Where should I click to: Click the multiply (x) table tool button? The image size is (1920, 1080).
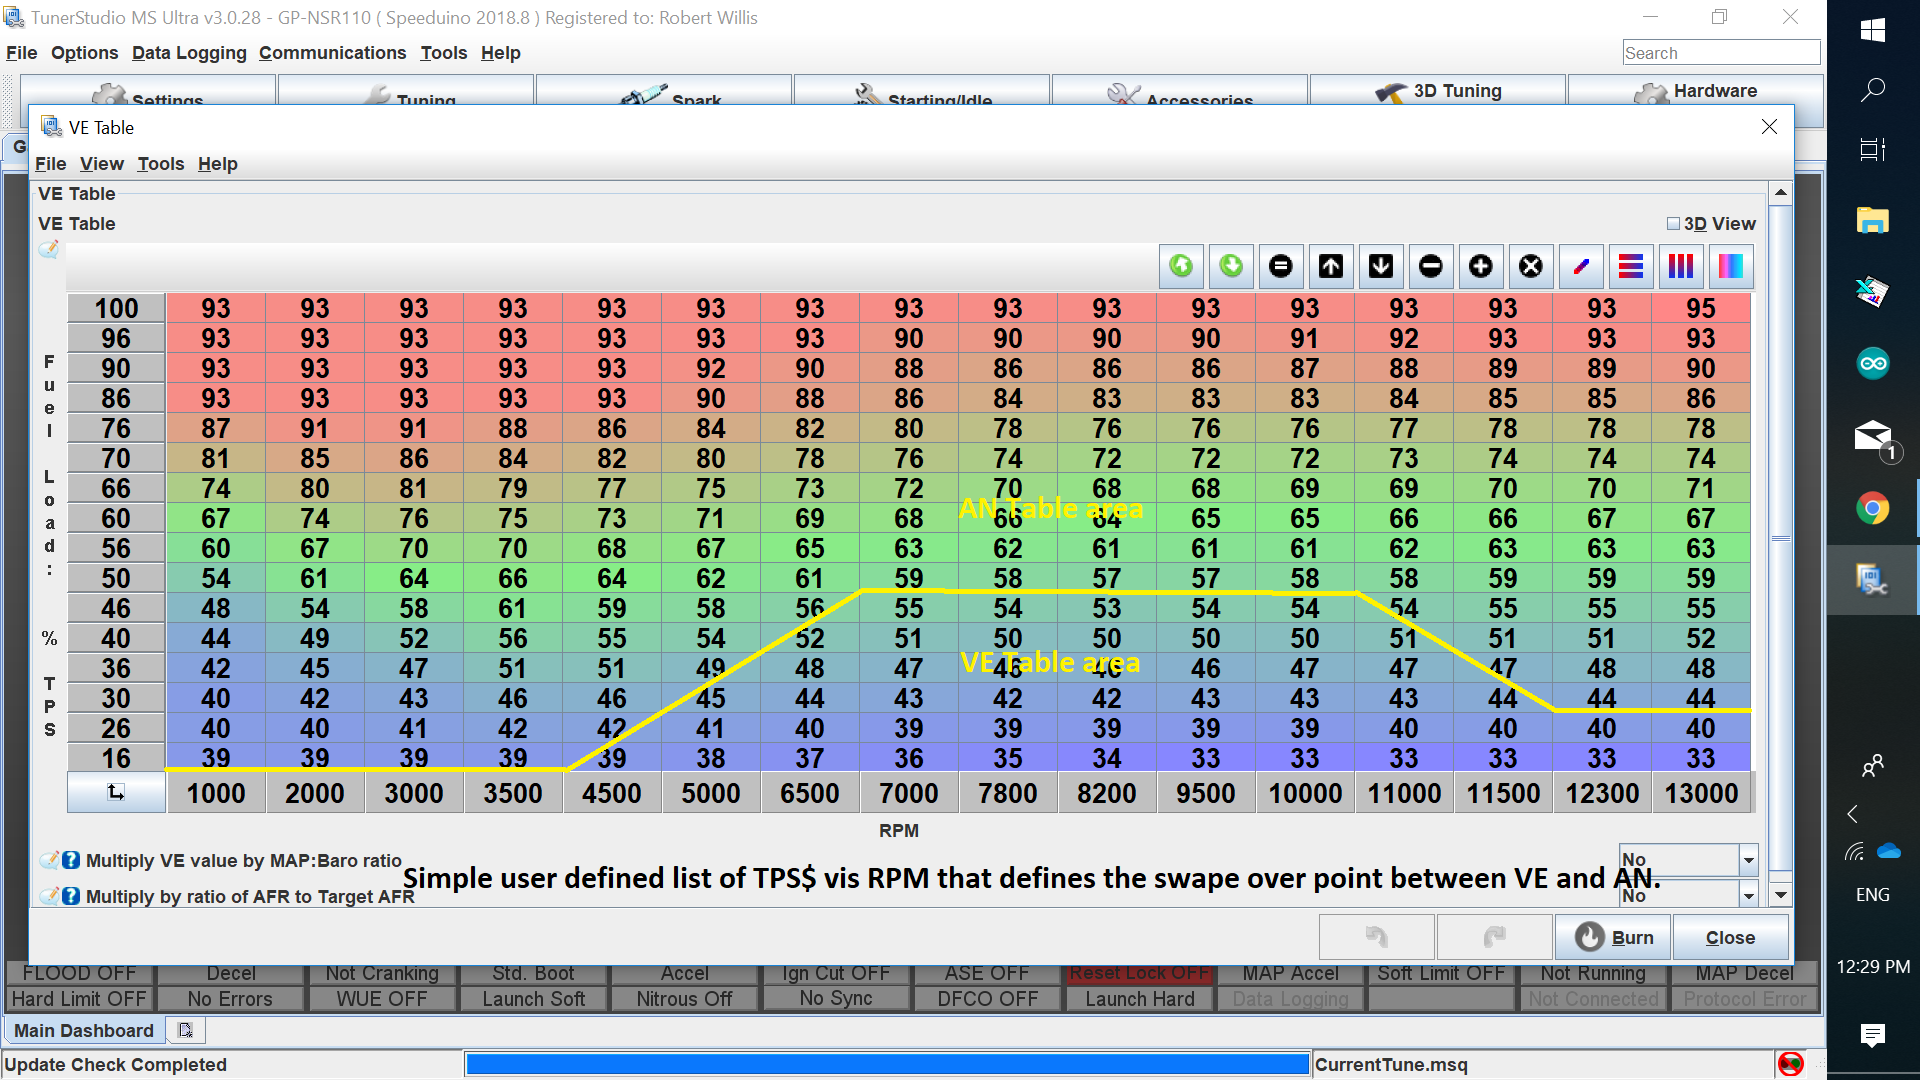[x=1530, y=266]
